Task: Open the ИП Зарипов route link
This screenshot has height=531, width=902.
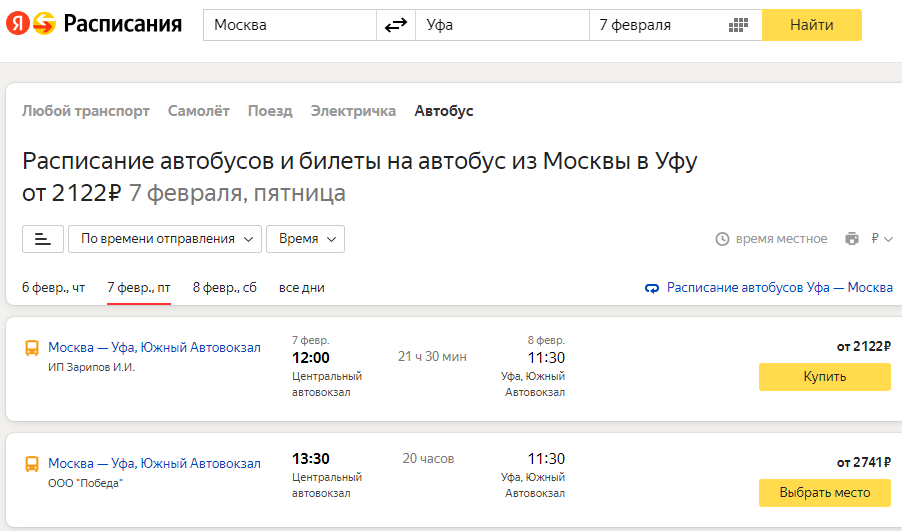Action: coord(154,347)
